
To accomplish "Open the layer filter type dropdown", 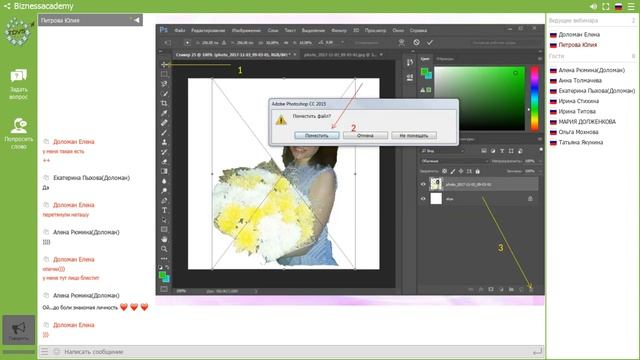I will click(x=443, y=151).
